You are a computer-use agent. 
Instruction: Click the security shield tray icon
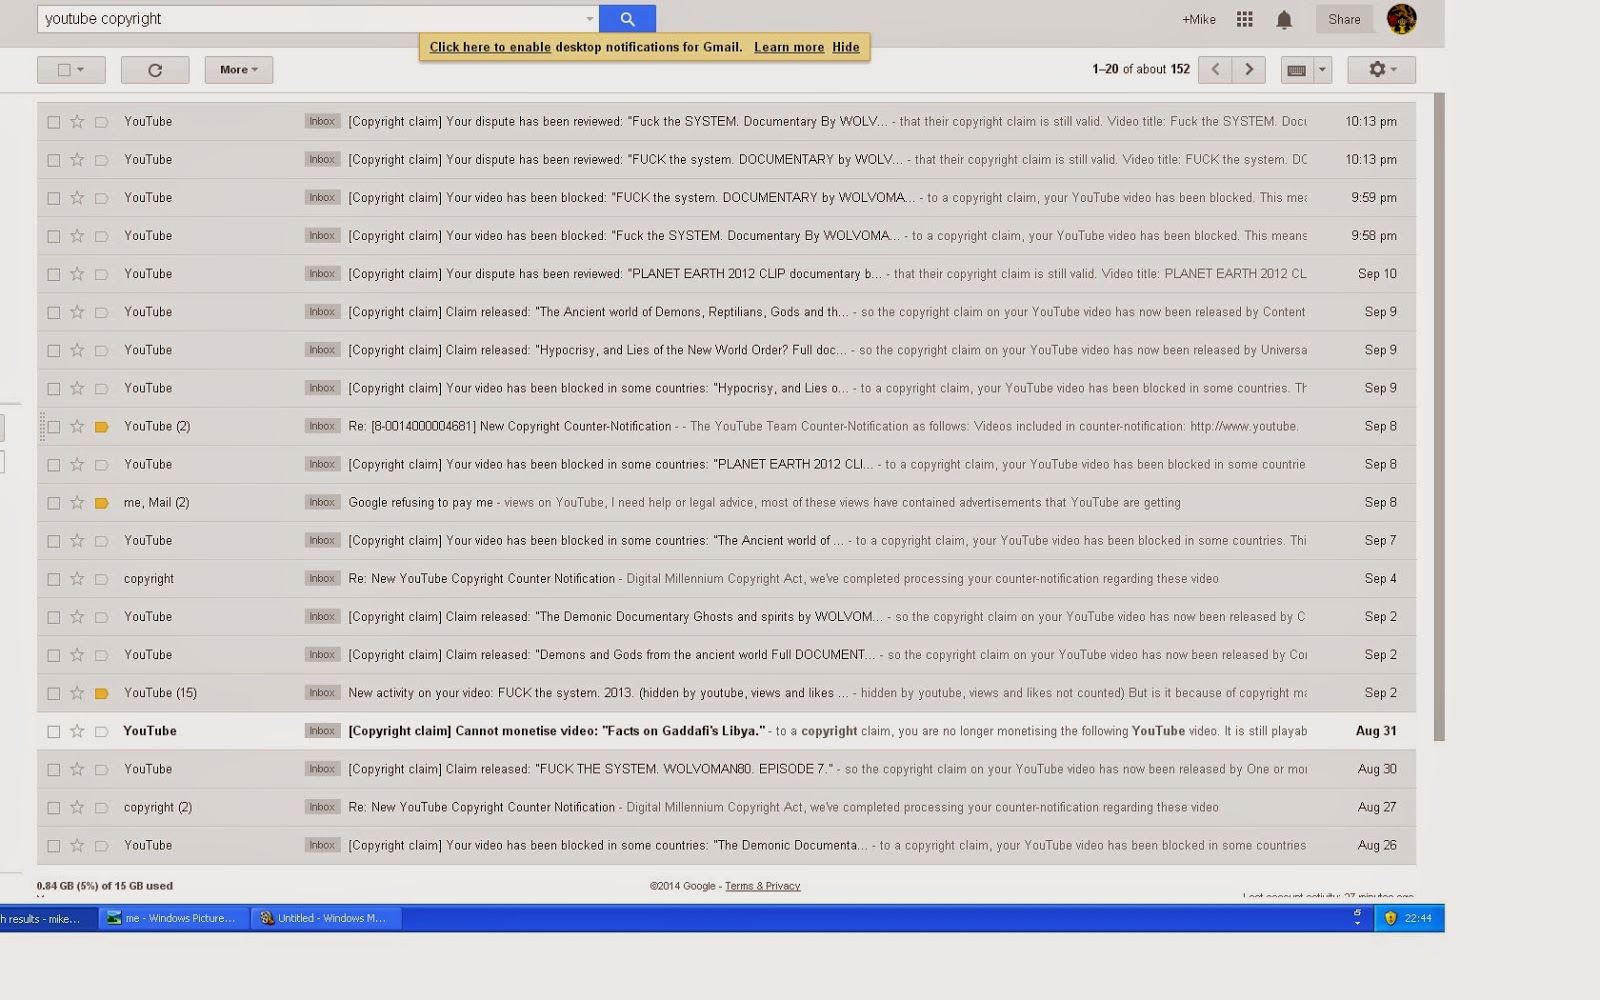click(x=1390, y=918)
